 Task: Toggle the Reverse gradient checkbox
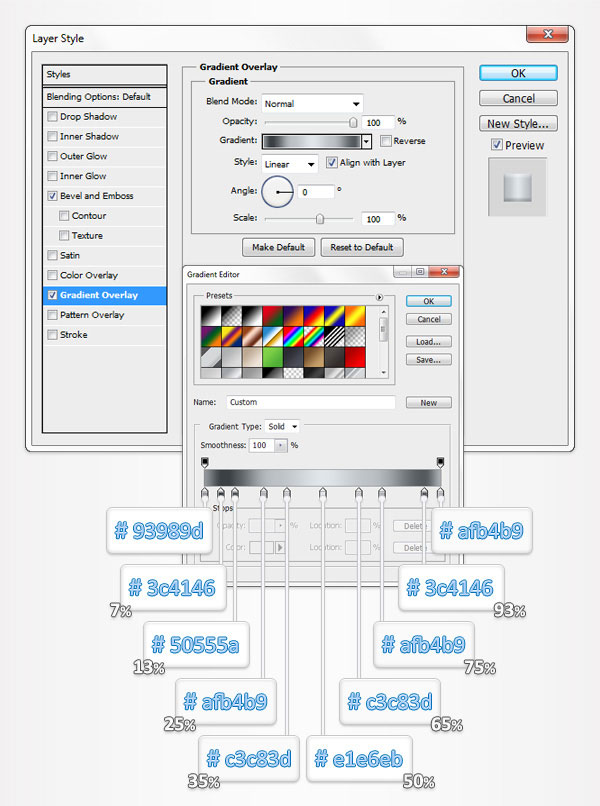coord(386,141)
